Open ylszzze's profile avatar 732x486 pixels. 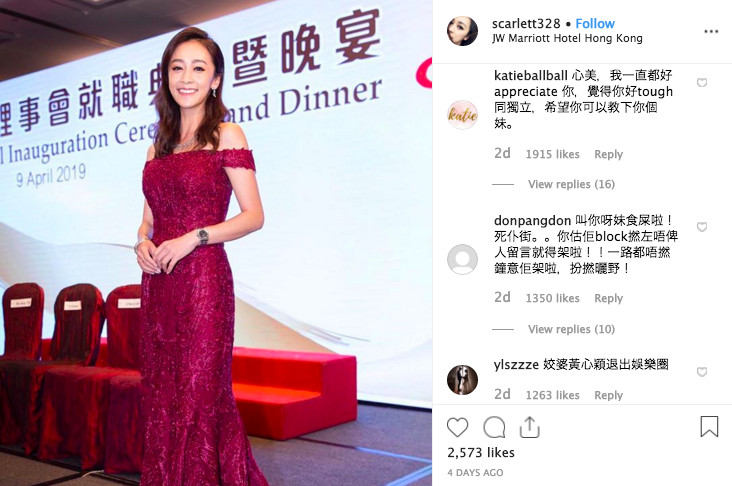[462, 380]
